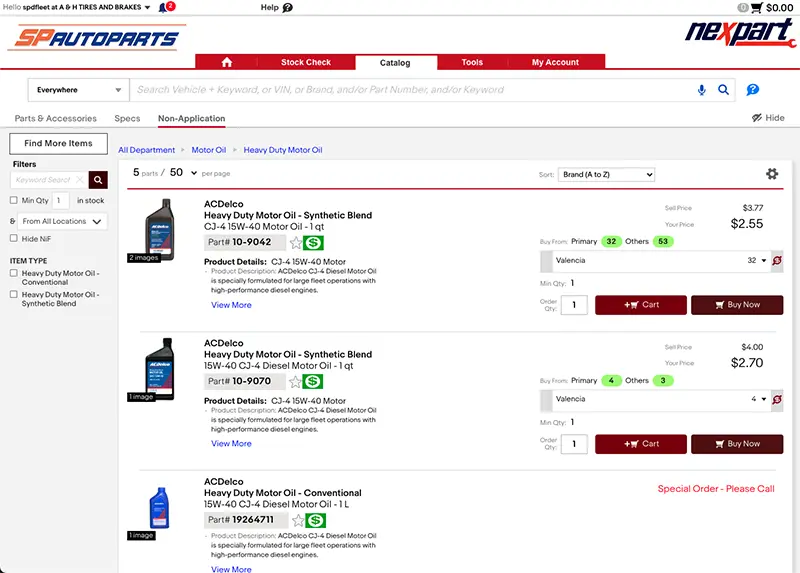Switch to the Stock Check tab
Screen dimensions: 800x573
(306, 62)
